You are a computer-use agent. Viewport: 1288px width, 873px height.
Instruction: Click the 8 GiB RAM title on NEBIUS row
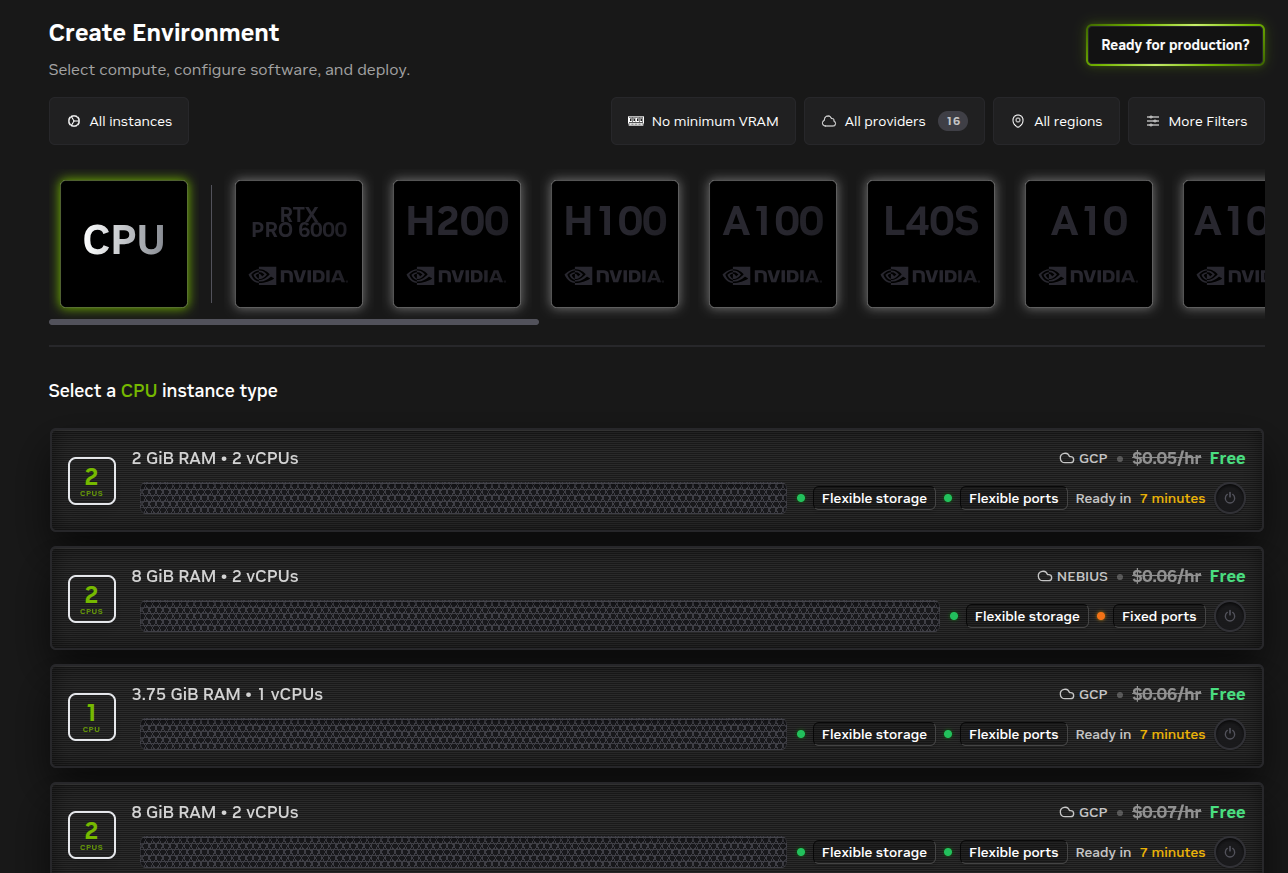(215, 576)
